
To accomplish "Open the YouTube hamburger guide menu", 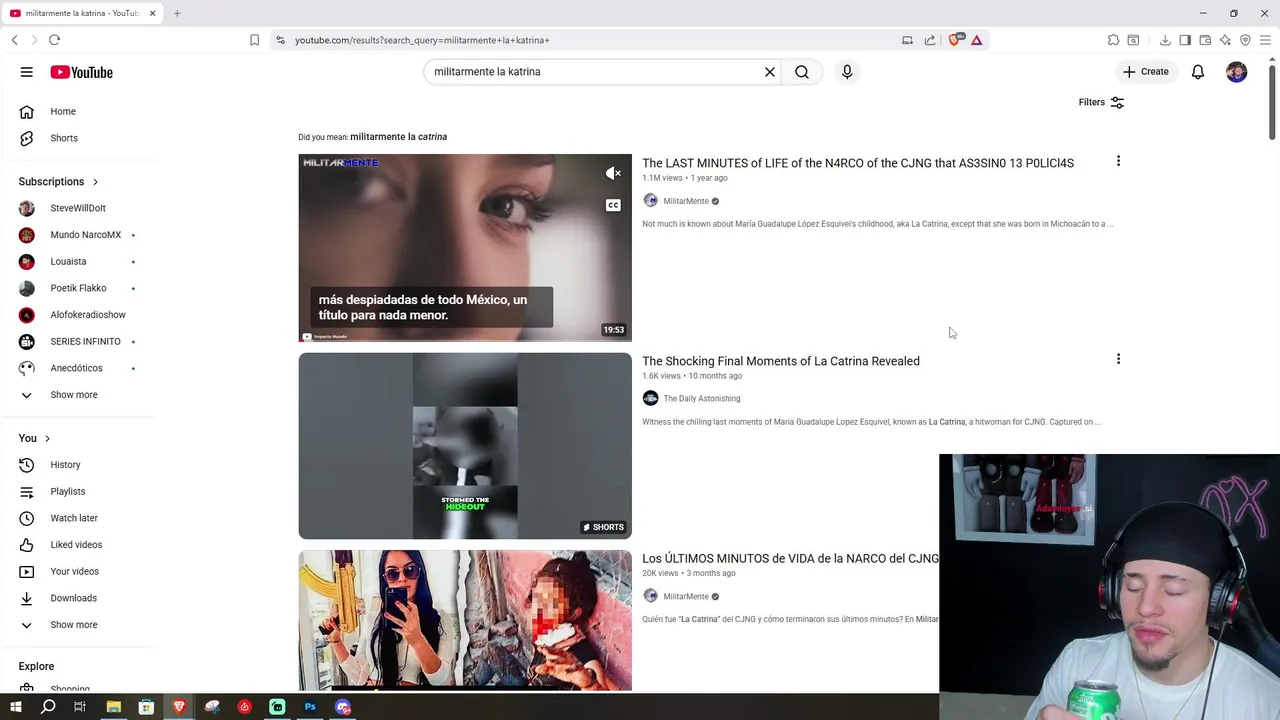I will tap(27, 72).
